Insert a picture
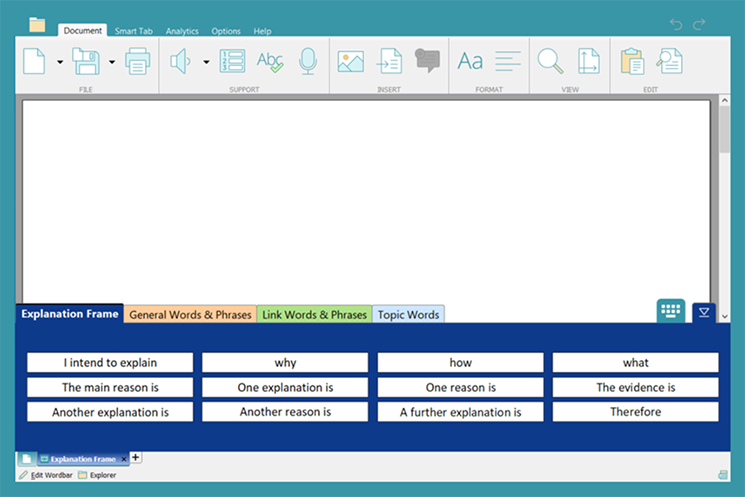 point(351,61)
